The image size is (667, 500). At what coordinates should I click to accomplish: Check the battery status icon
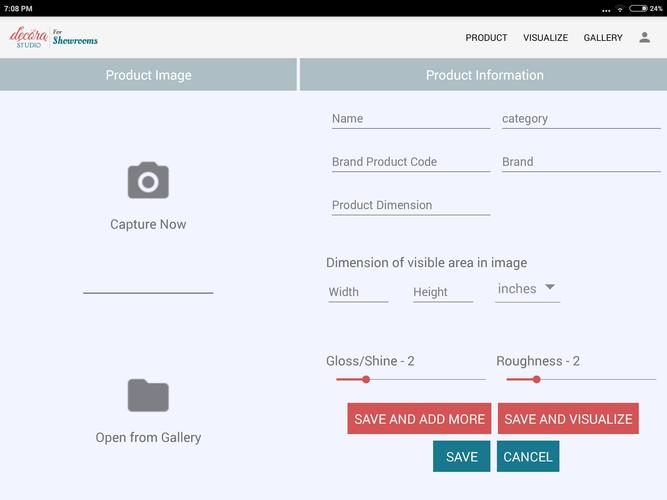pyautogui.click(x=640, y=8)
